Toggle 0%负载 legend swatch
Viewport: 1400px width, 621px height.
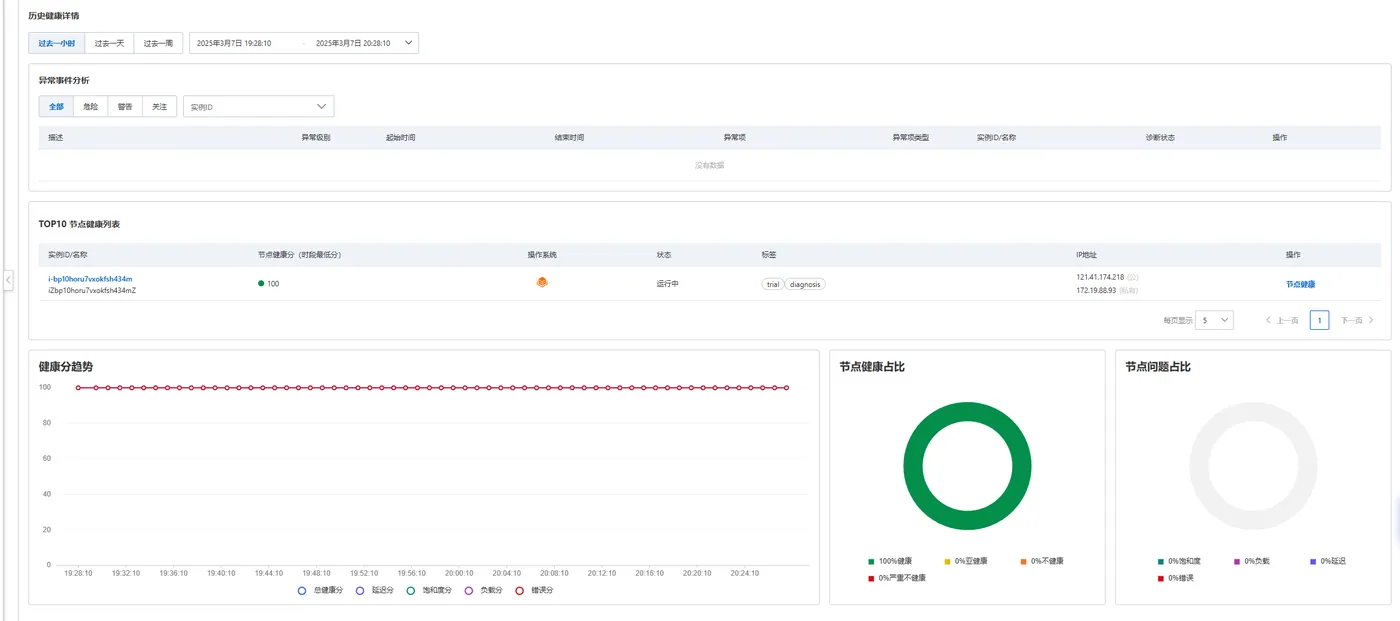[1236, 561]
